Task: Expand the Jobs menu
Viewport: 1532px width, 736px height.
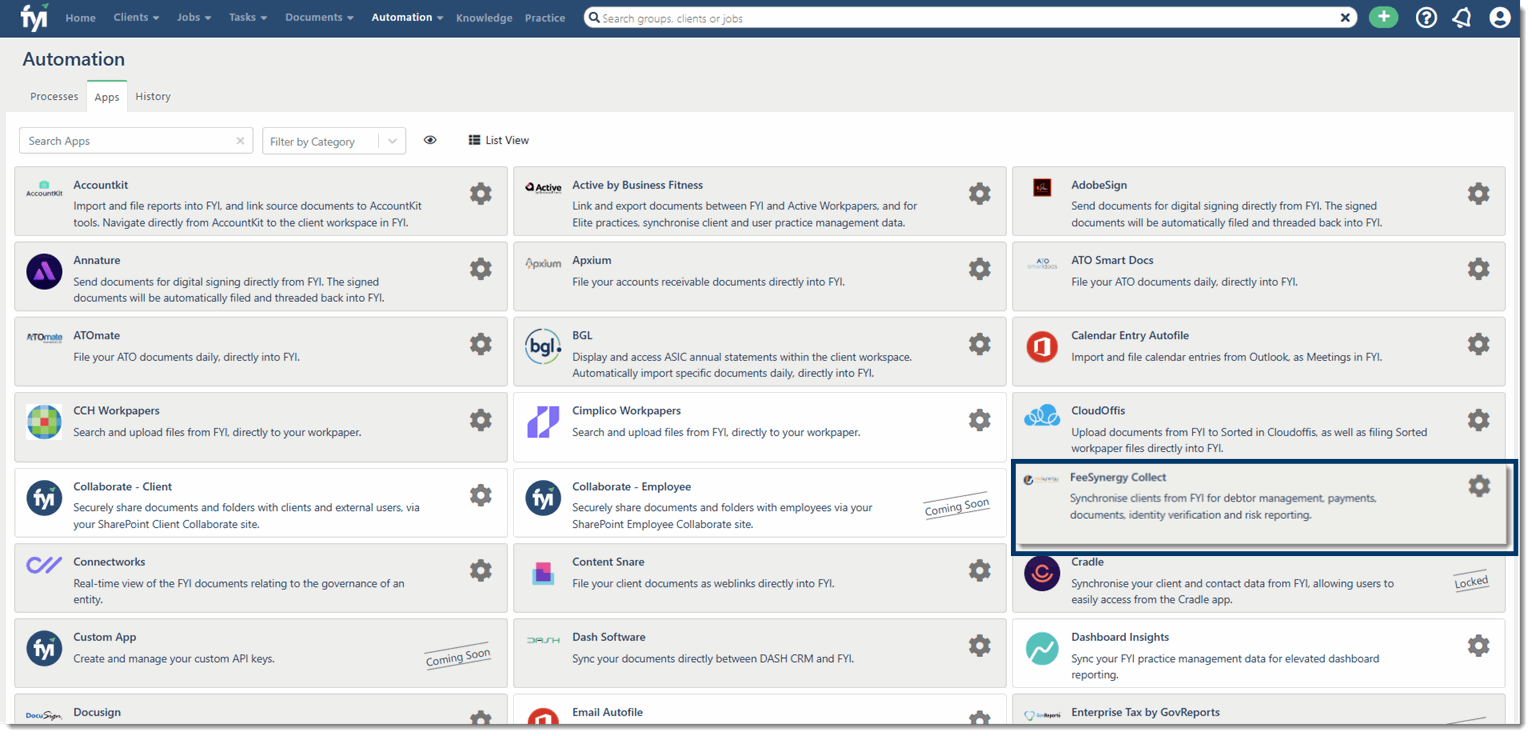Action: click(x=194, y=17)
